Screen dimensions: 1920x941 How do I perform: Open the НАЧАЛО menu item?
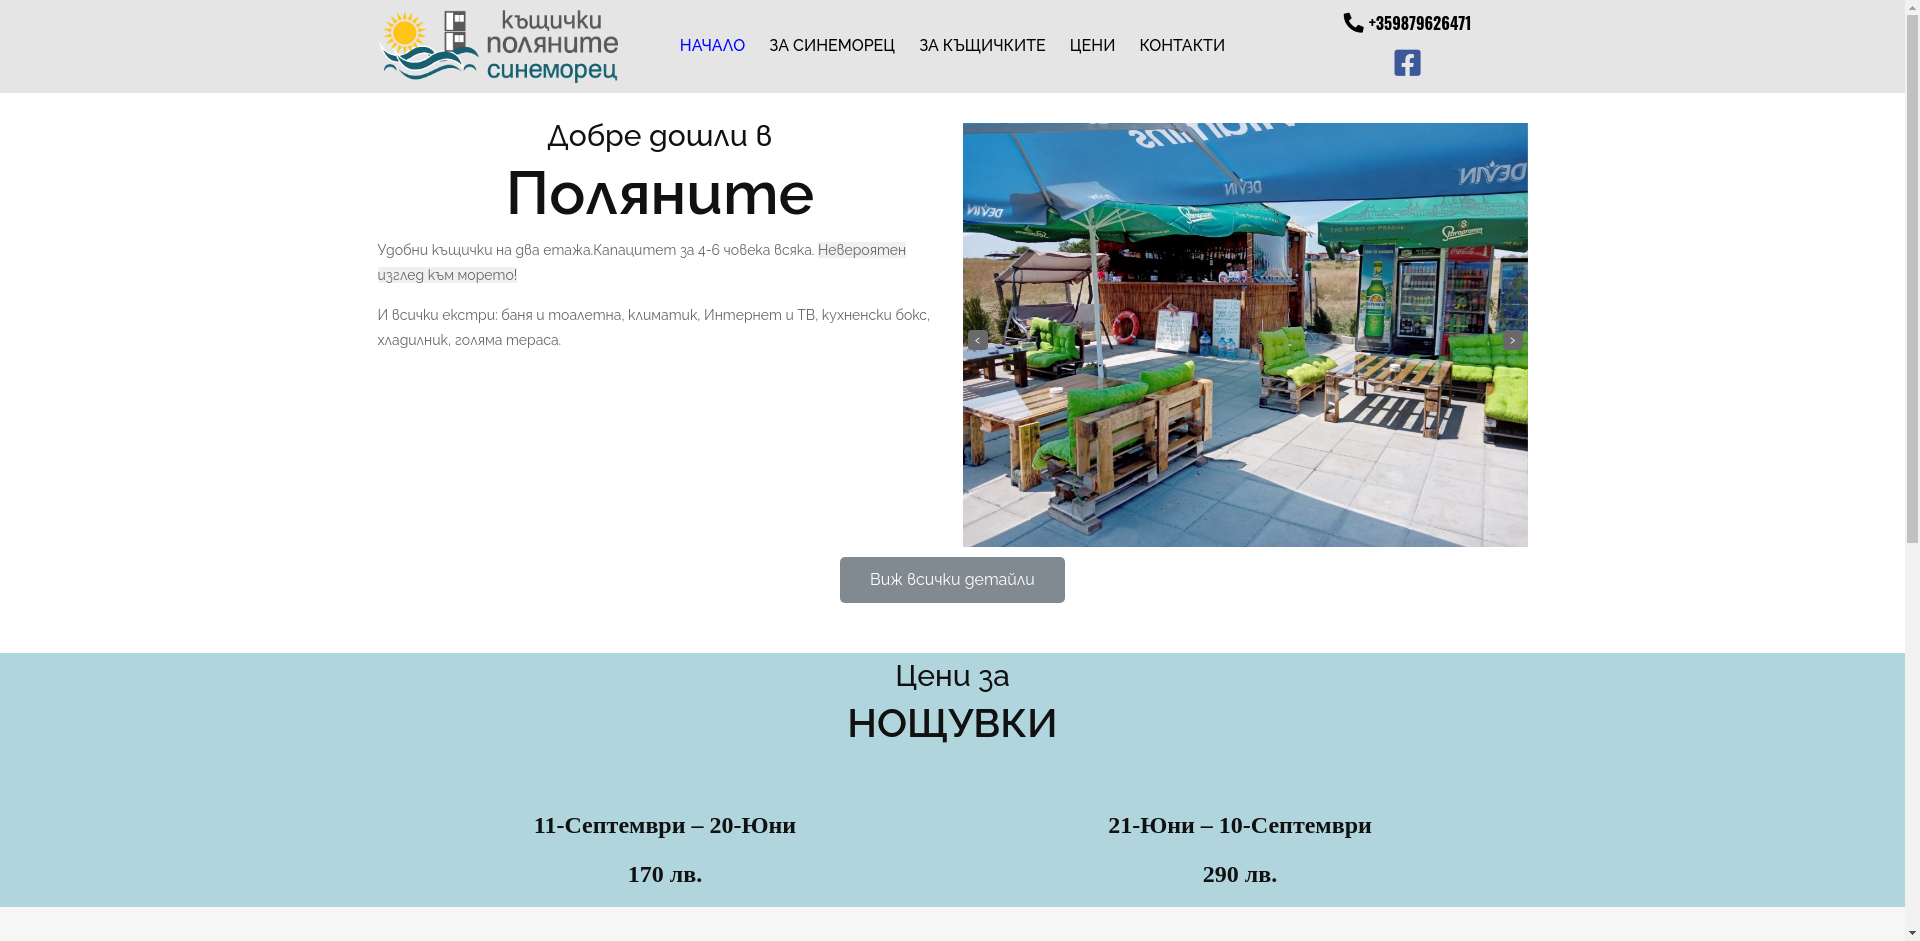[x=711, y=45]
